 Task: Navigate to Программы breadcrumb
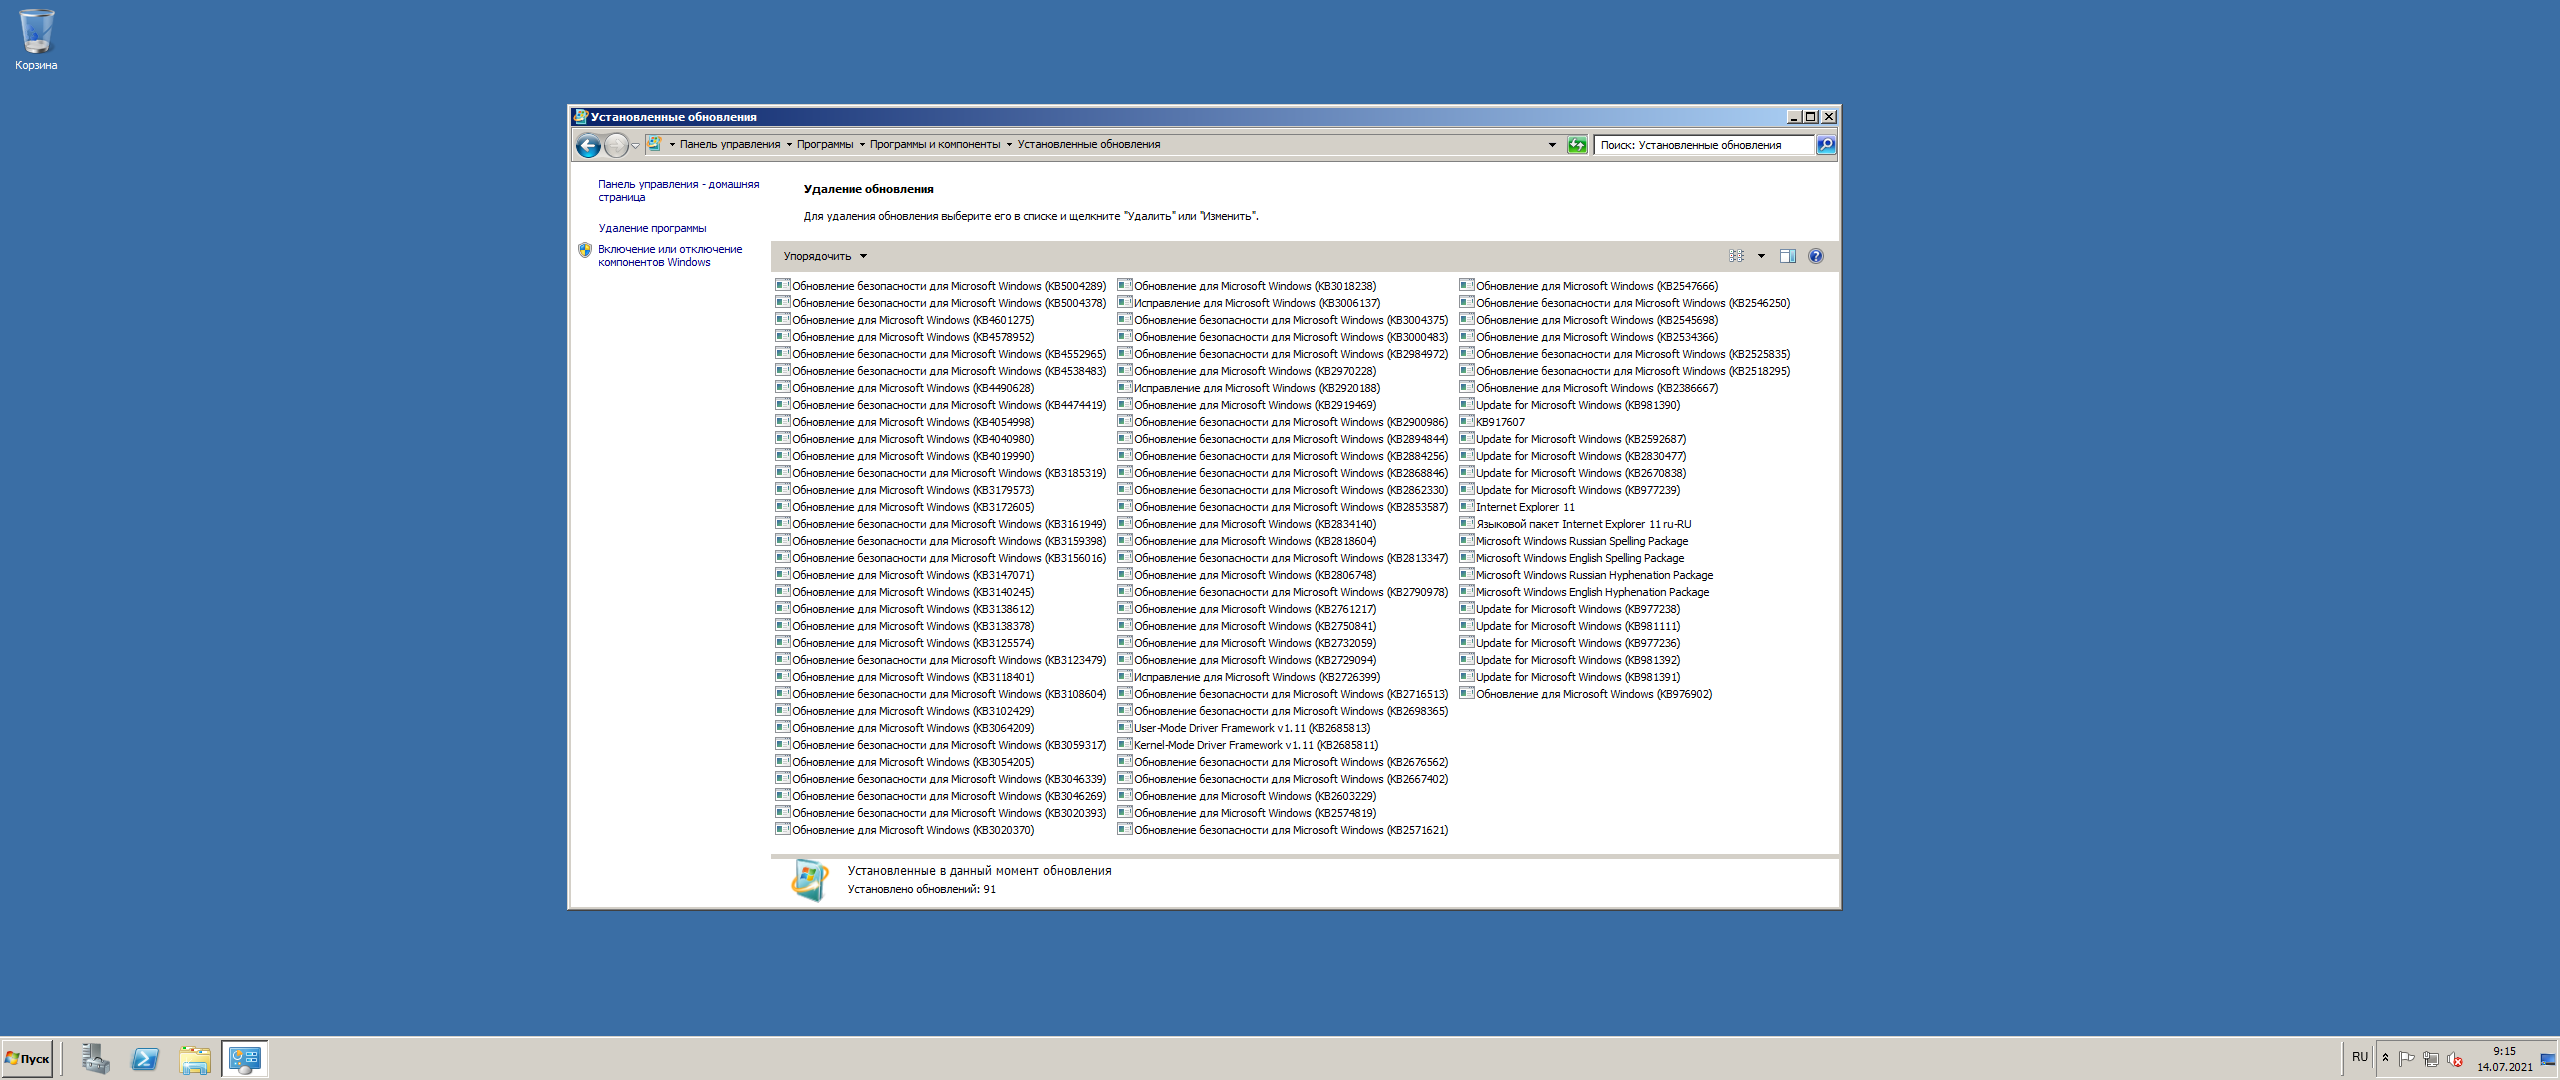coord(825,145)
